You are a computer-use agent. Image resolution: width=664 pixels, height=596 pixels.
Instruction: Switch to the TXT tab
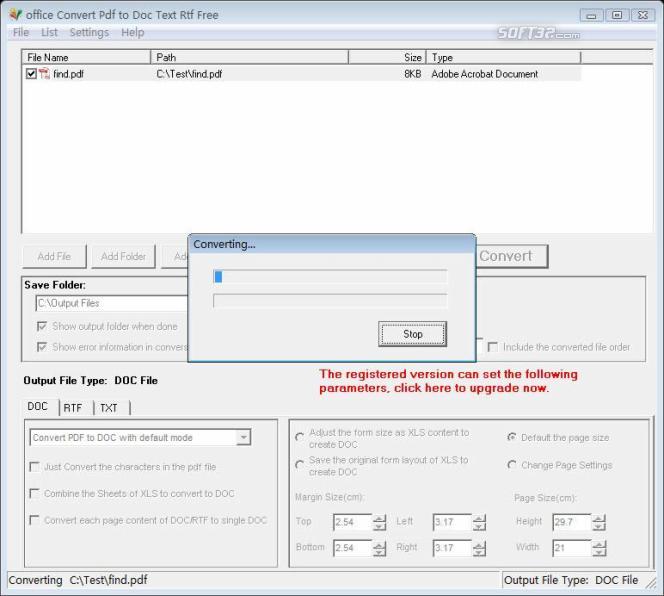click(x=108, y=408)
